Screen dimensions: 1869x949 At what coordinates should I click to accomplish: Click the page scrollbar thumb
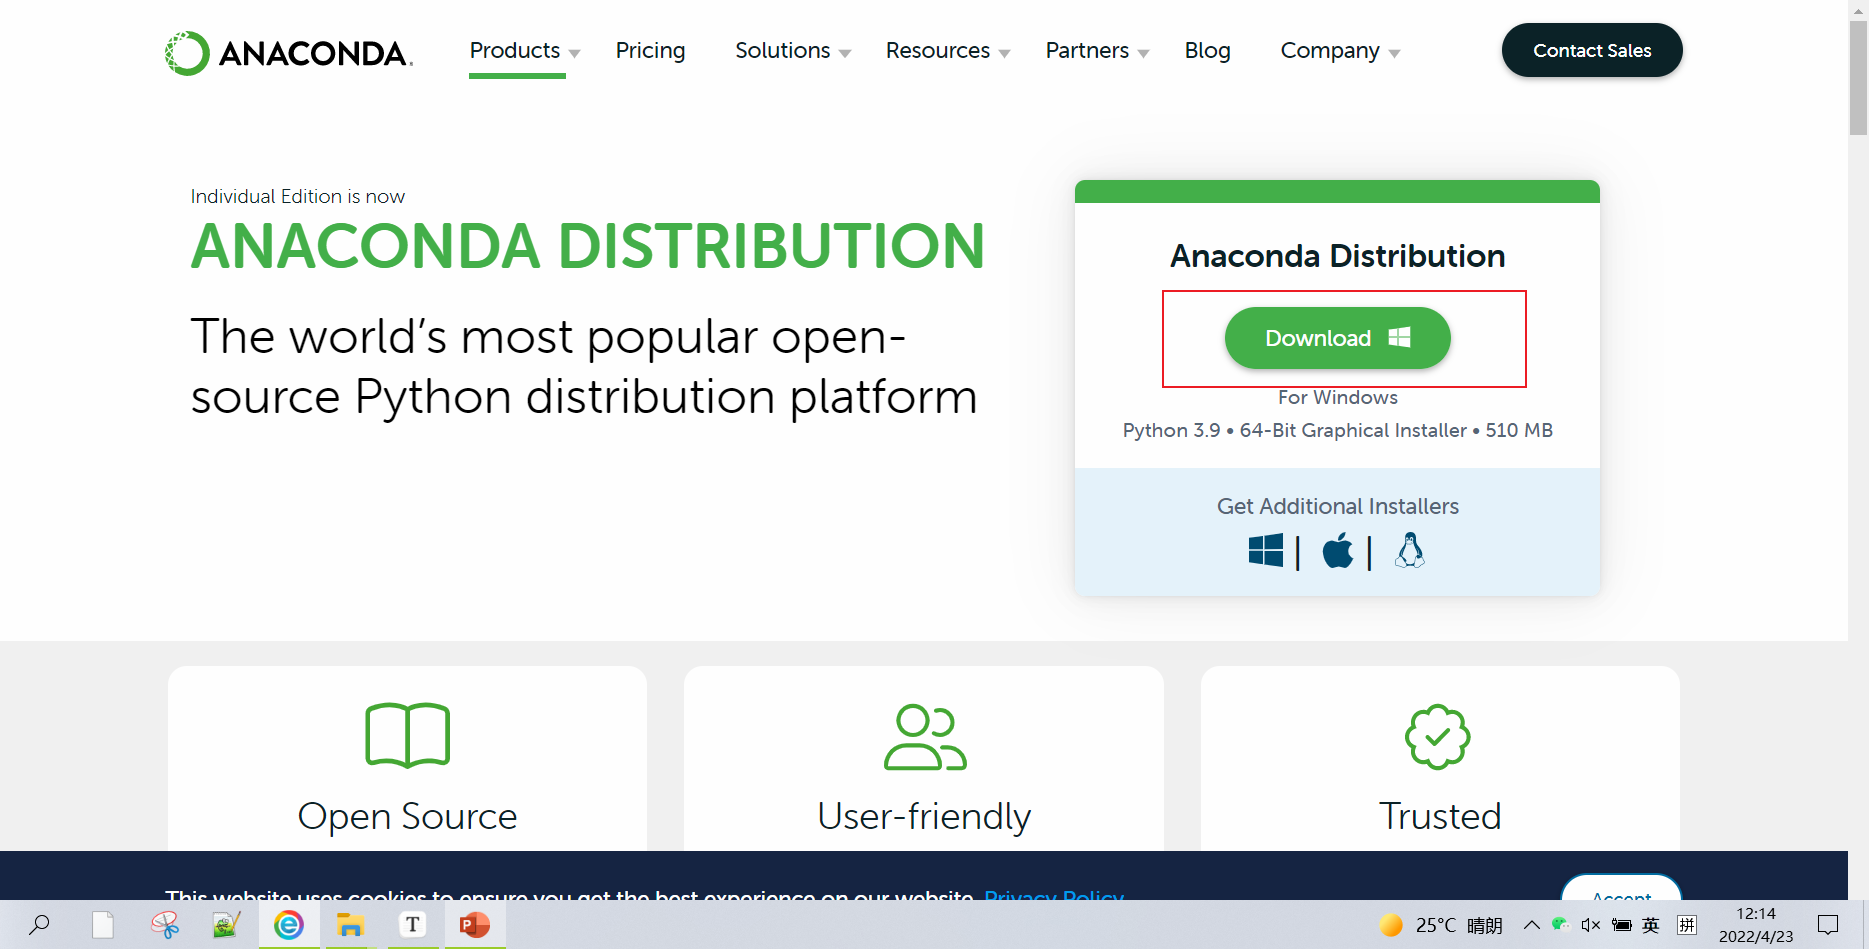(1858, 77)
